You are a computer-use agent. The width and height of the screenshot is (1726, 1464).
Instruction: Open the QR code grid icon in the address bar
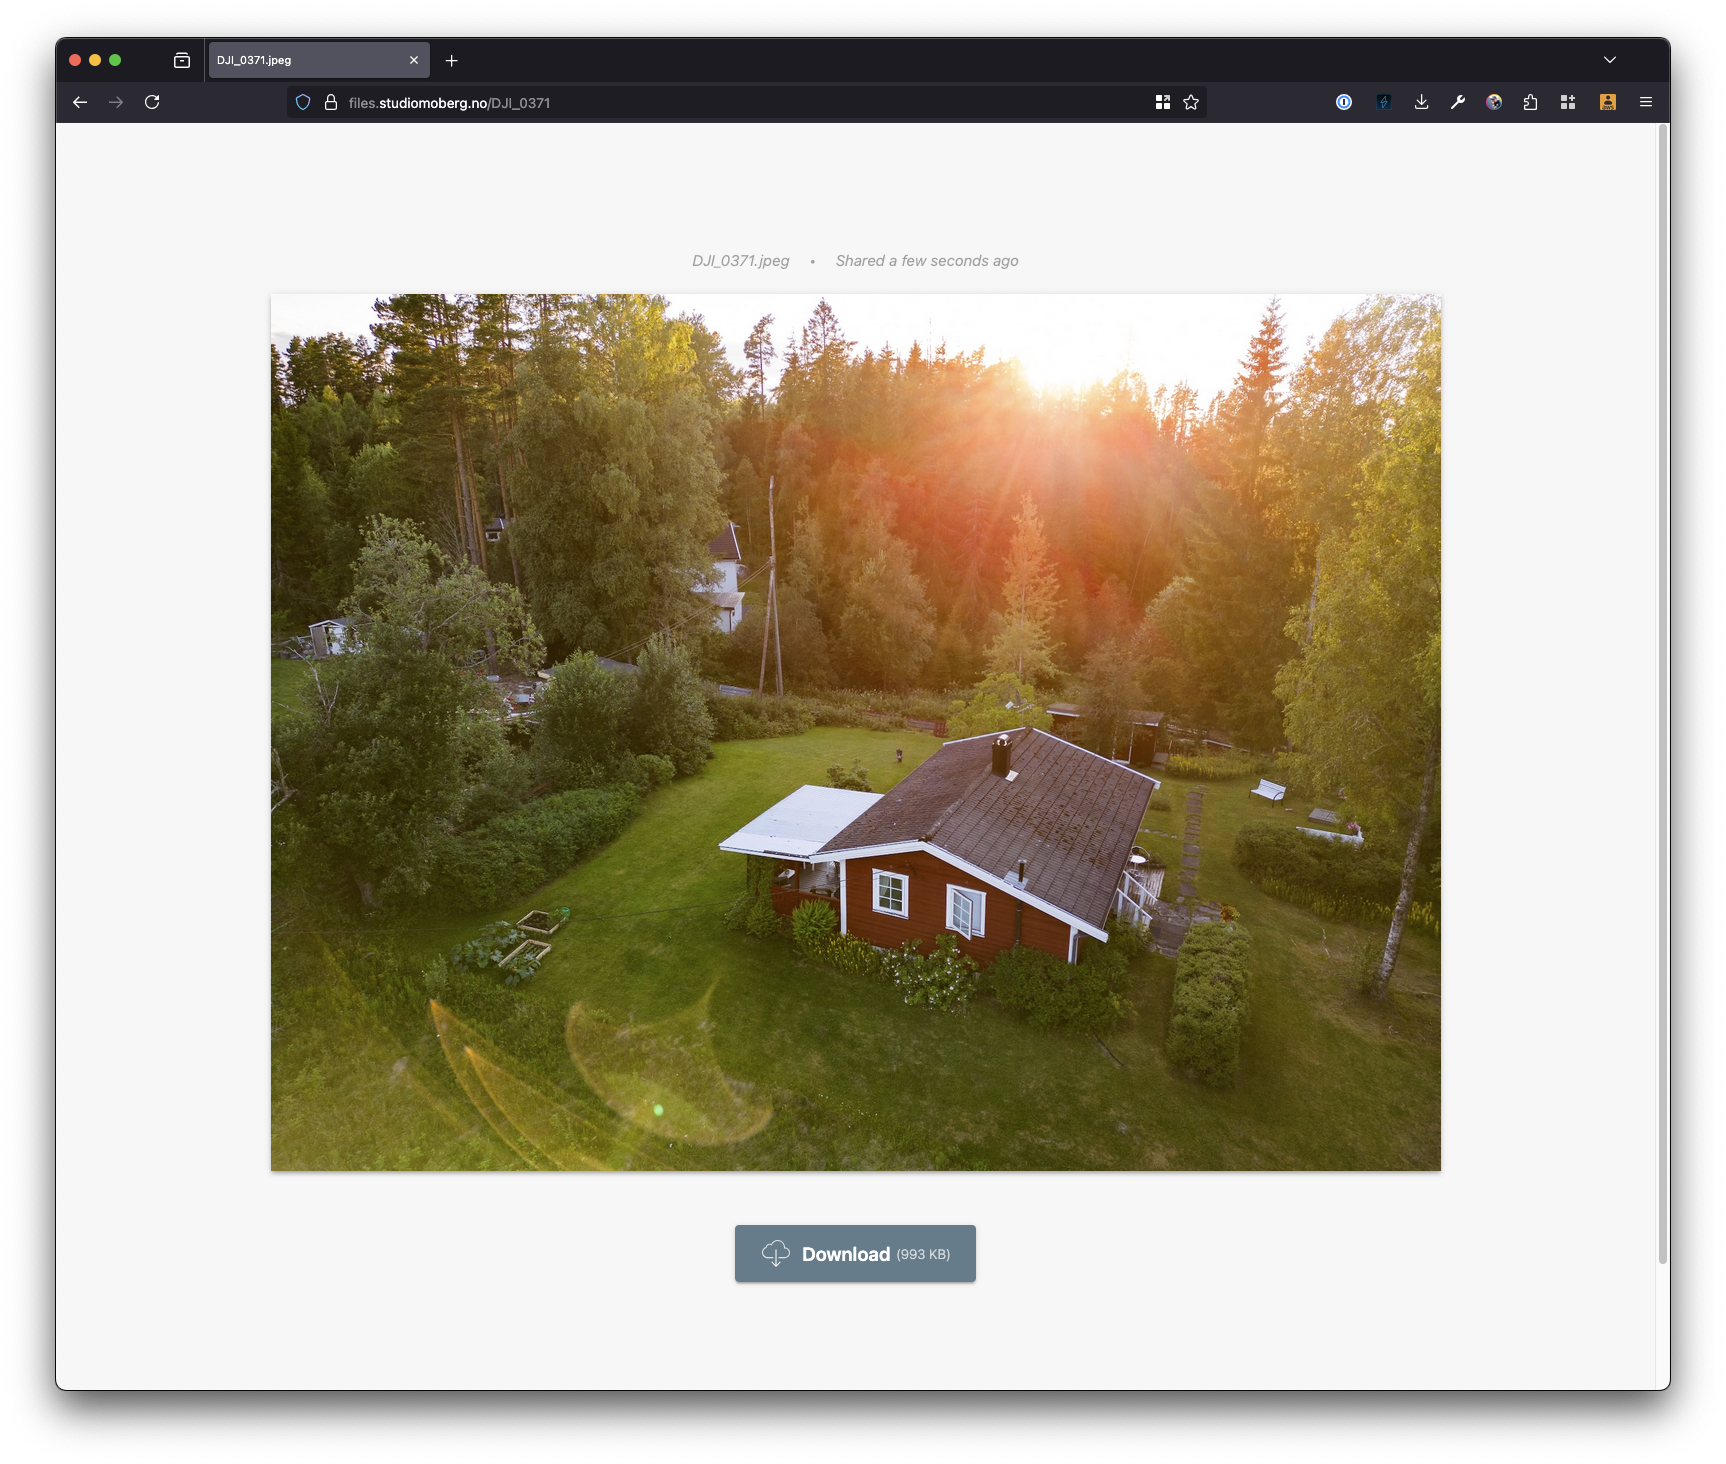click(1162, 102)
